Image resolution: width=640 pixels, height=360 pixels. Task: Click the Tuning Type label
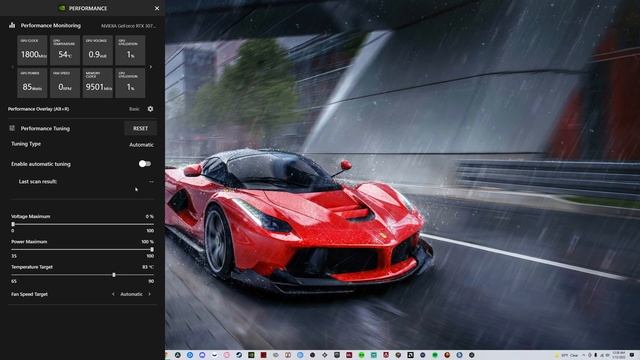tap(26, 144)
